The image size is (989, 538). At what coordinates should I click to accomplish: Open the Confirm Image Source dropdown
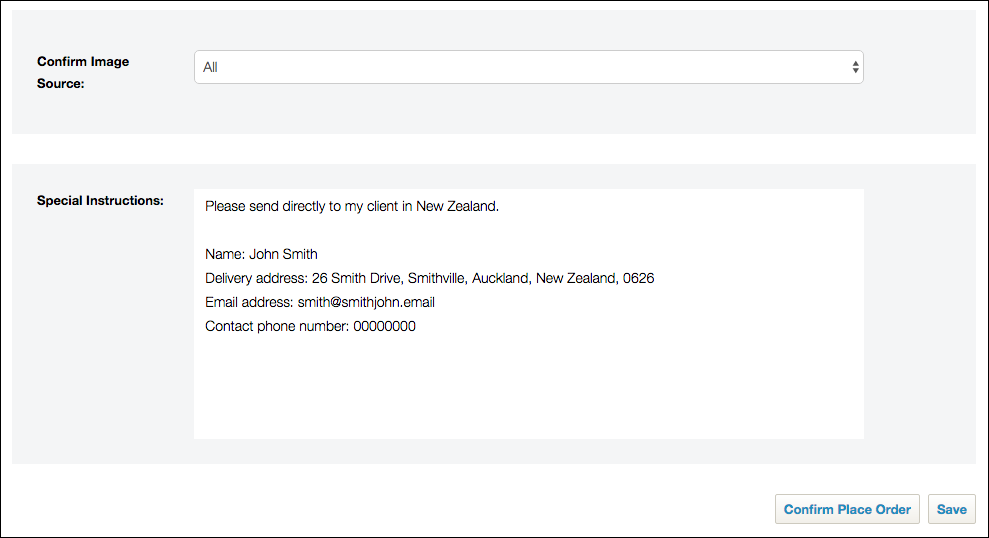(528, 67)
